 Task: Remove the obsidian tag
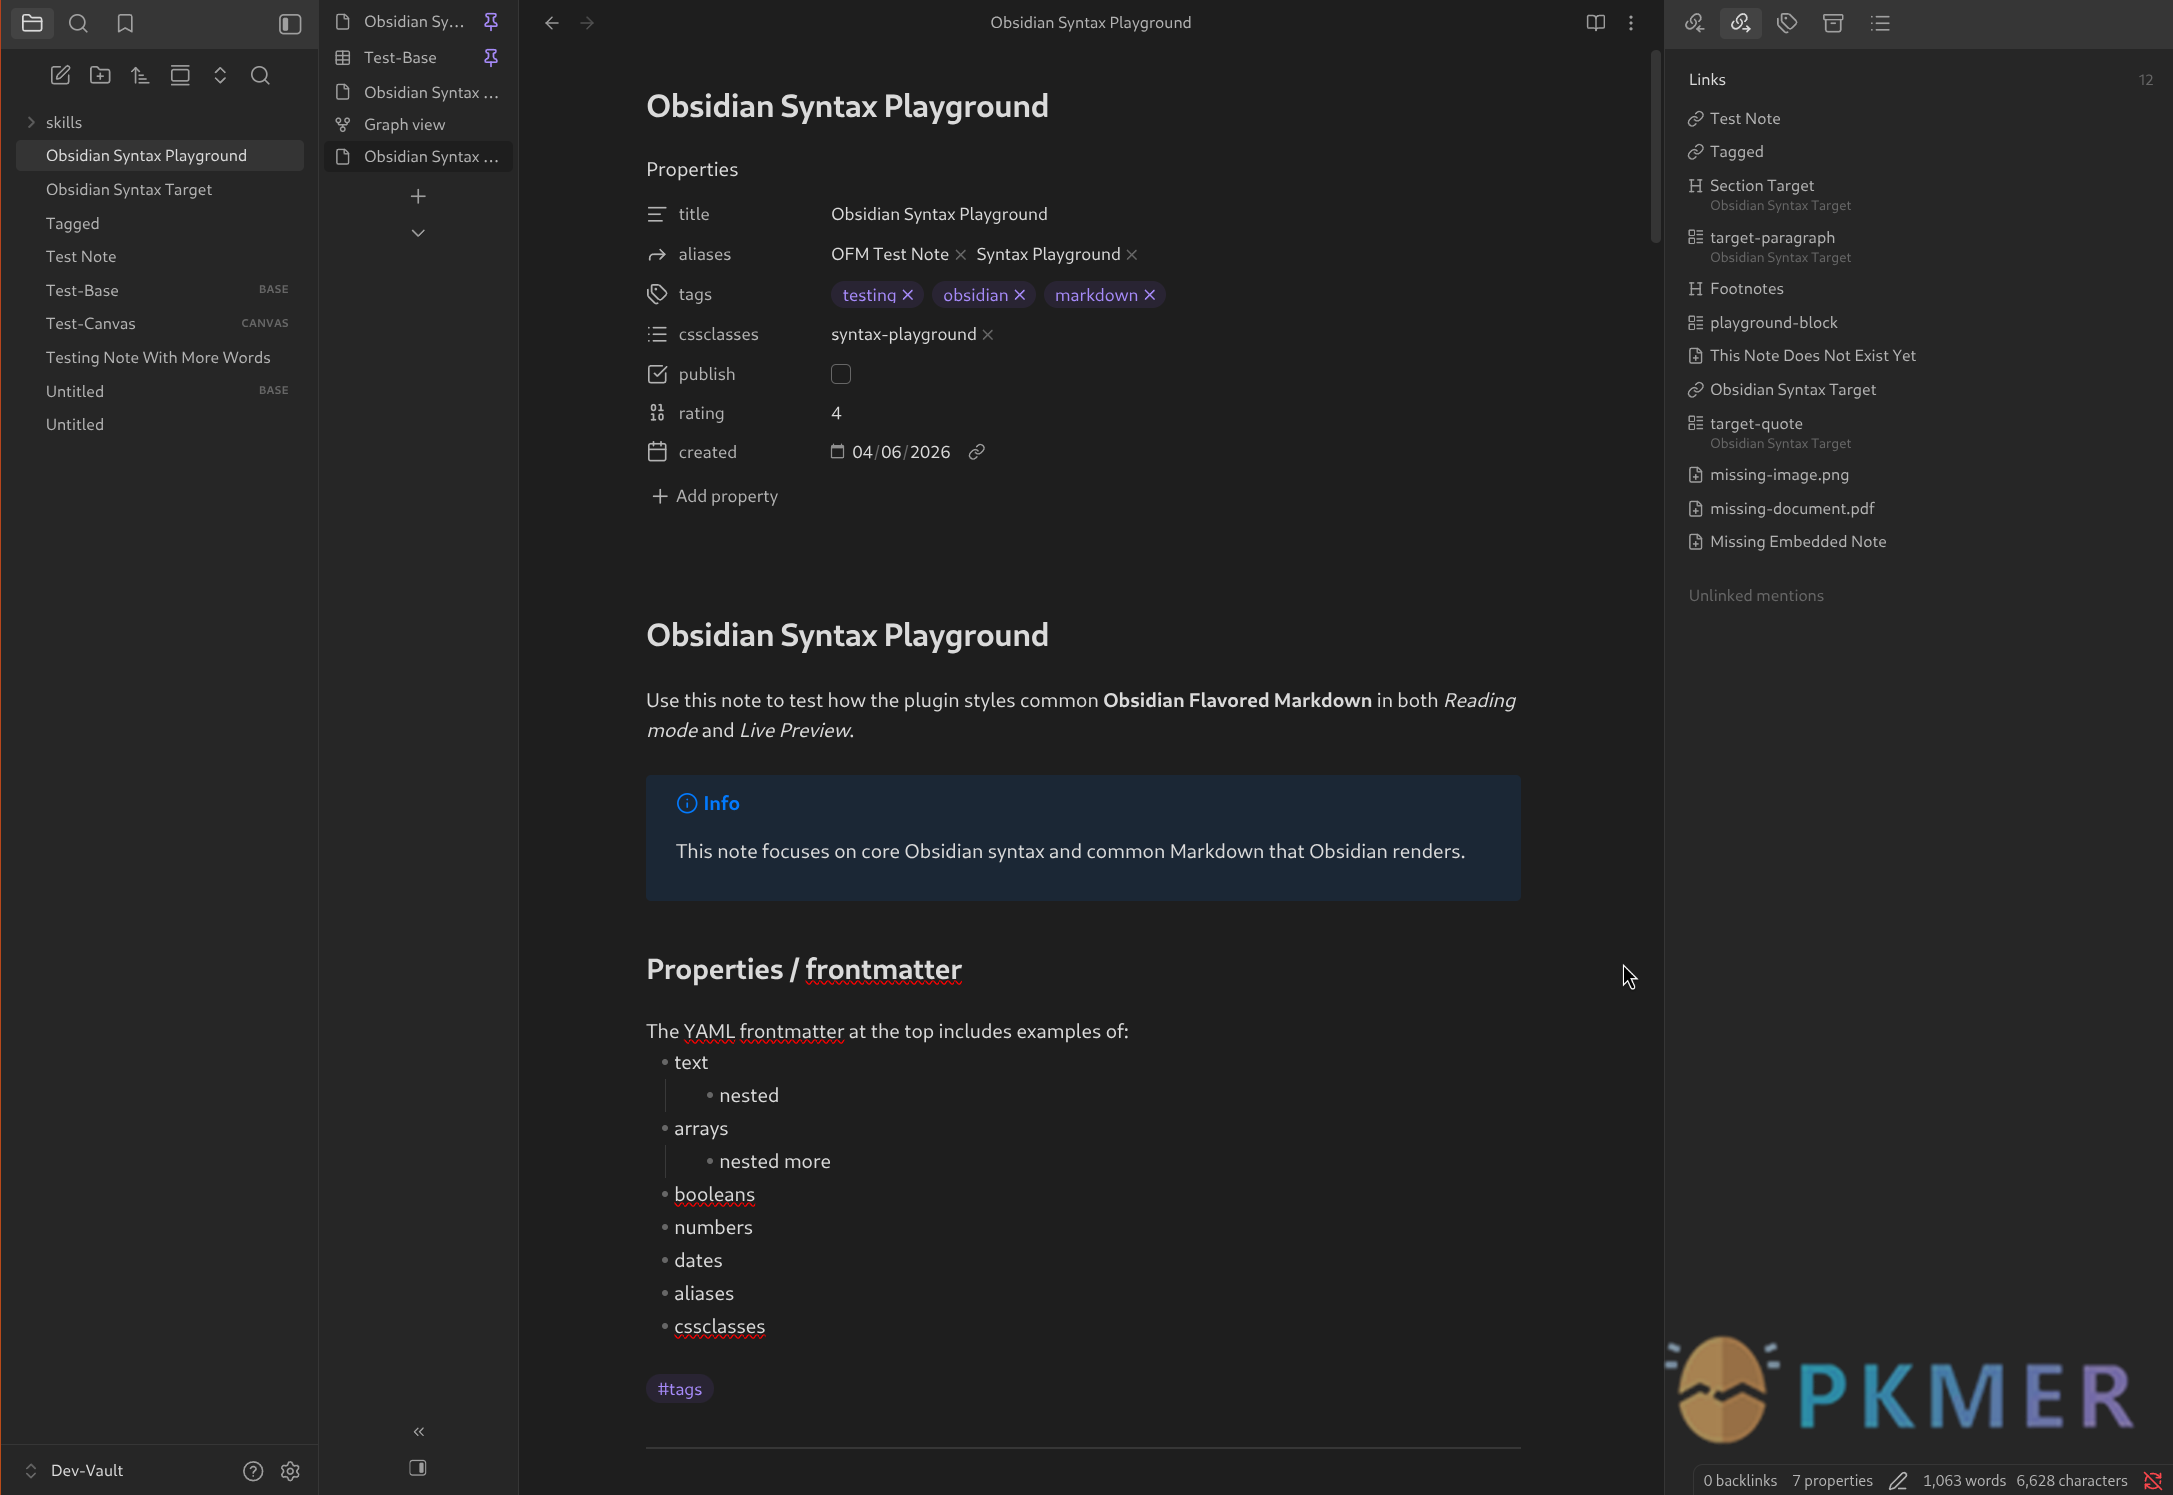pyautogui.click(x=1020, y=295)
